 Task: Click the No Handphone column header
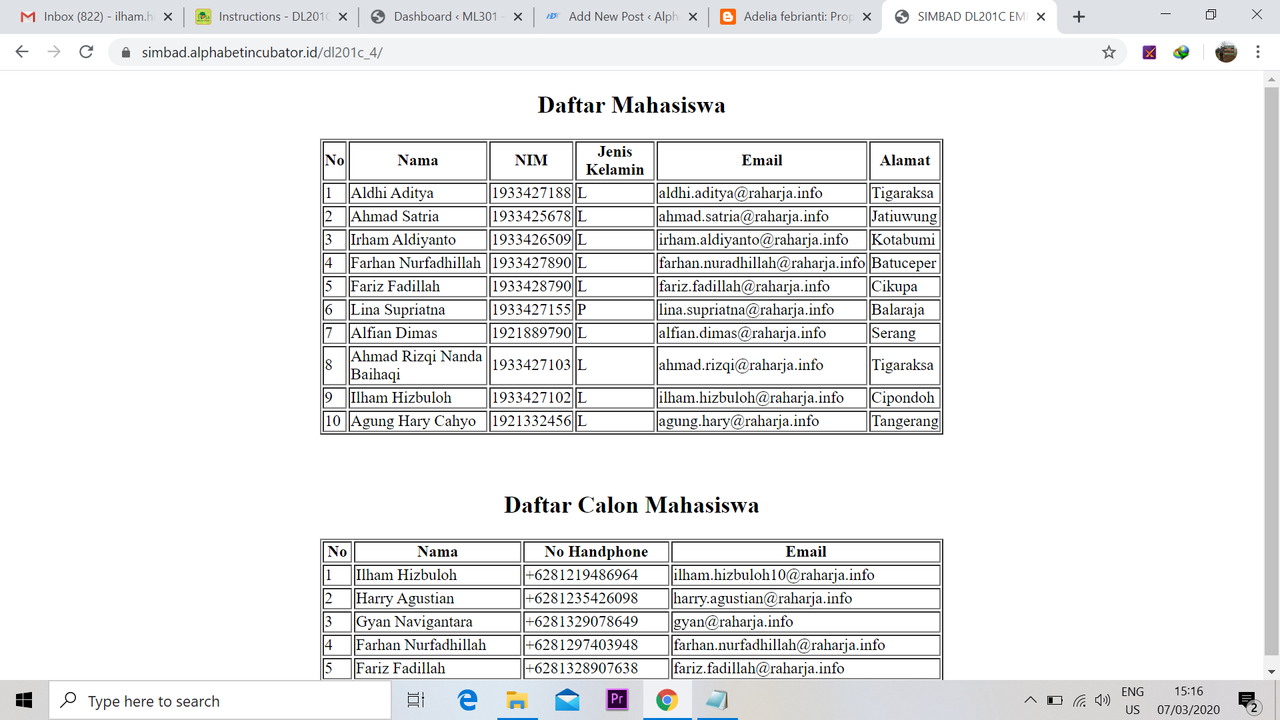click(597, 552)
